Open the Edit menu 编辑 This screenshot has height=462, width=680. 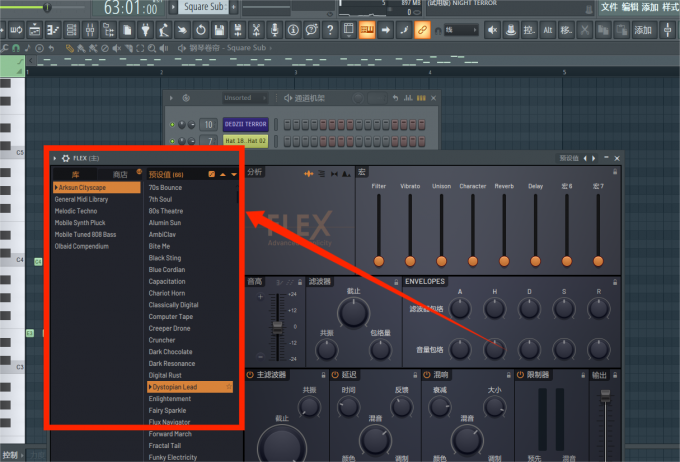coord(630,7)
